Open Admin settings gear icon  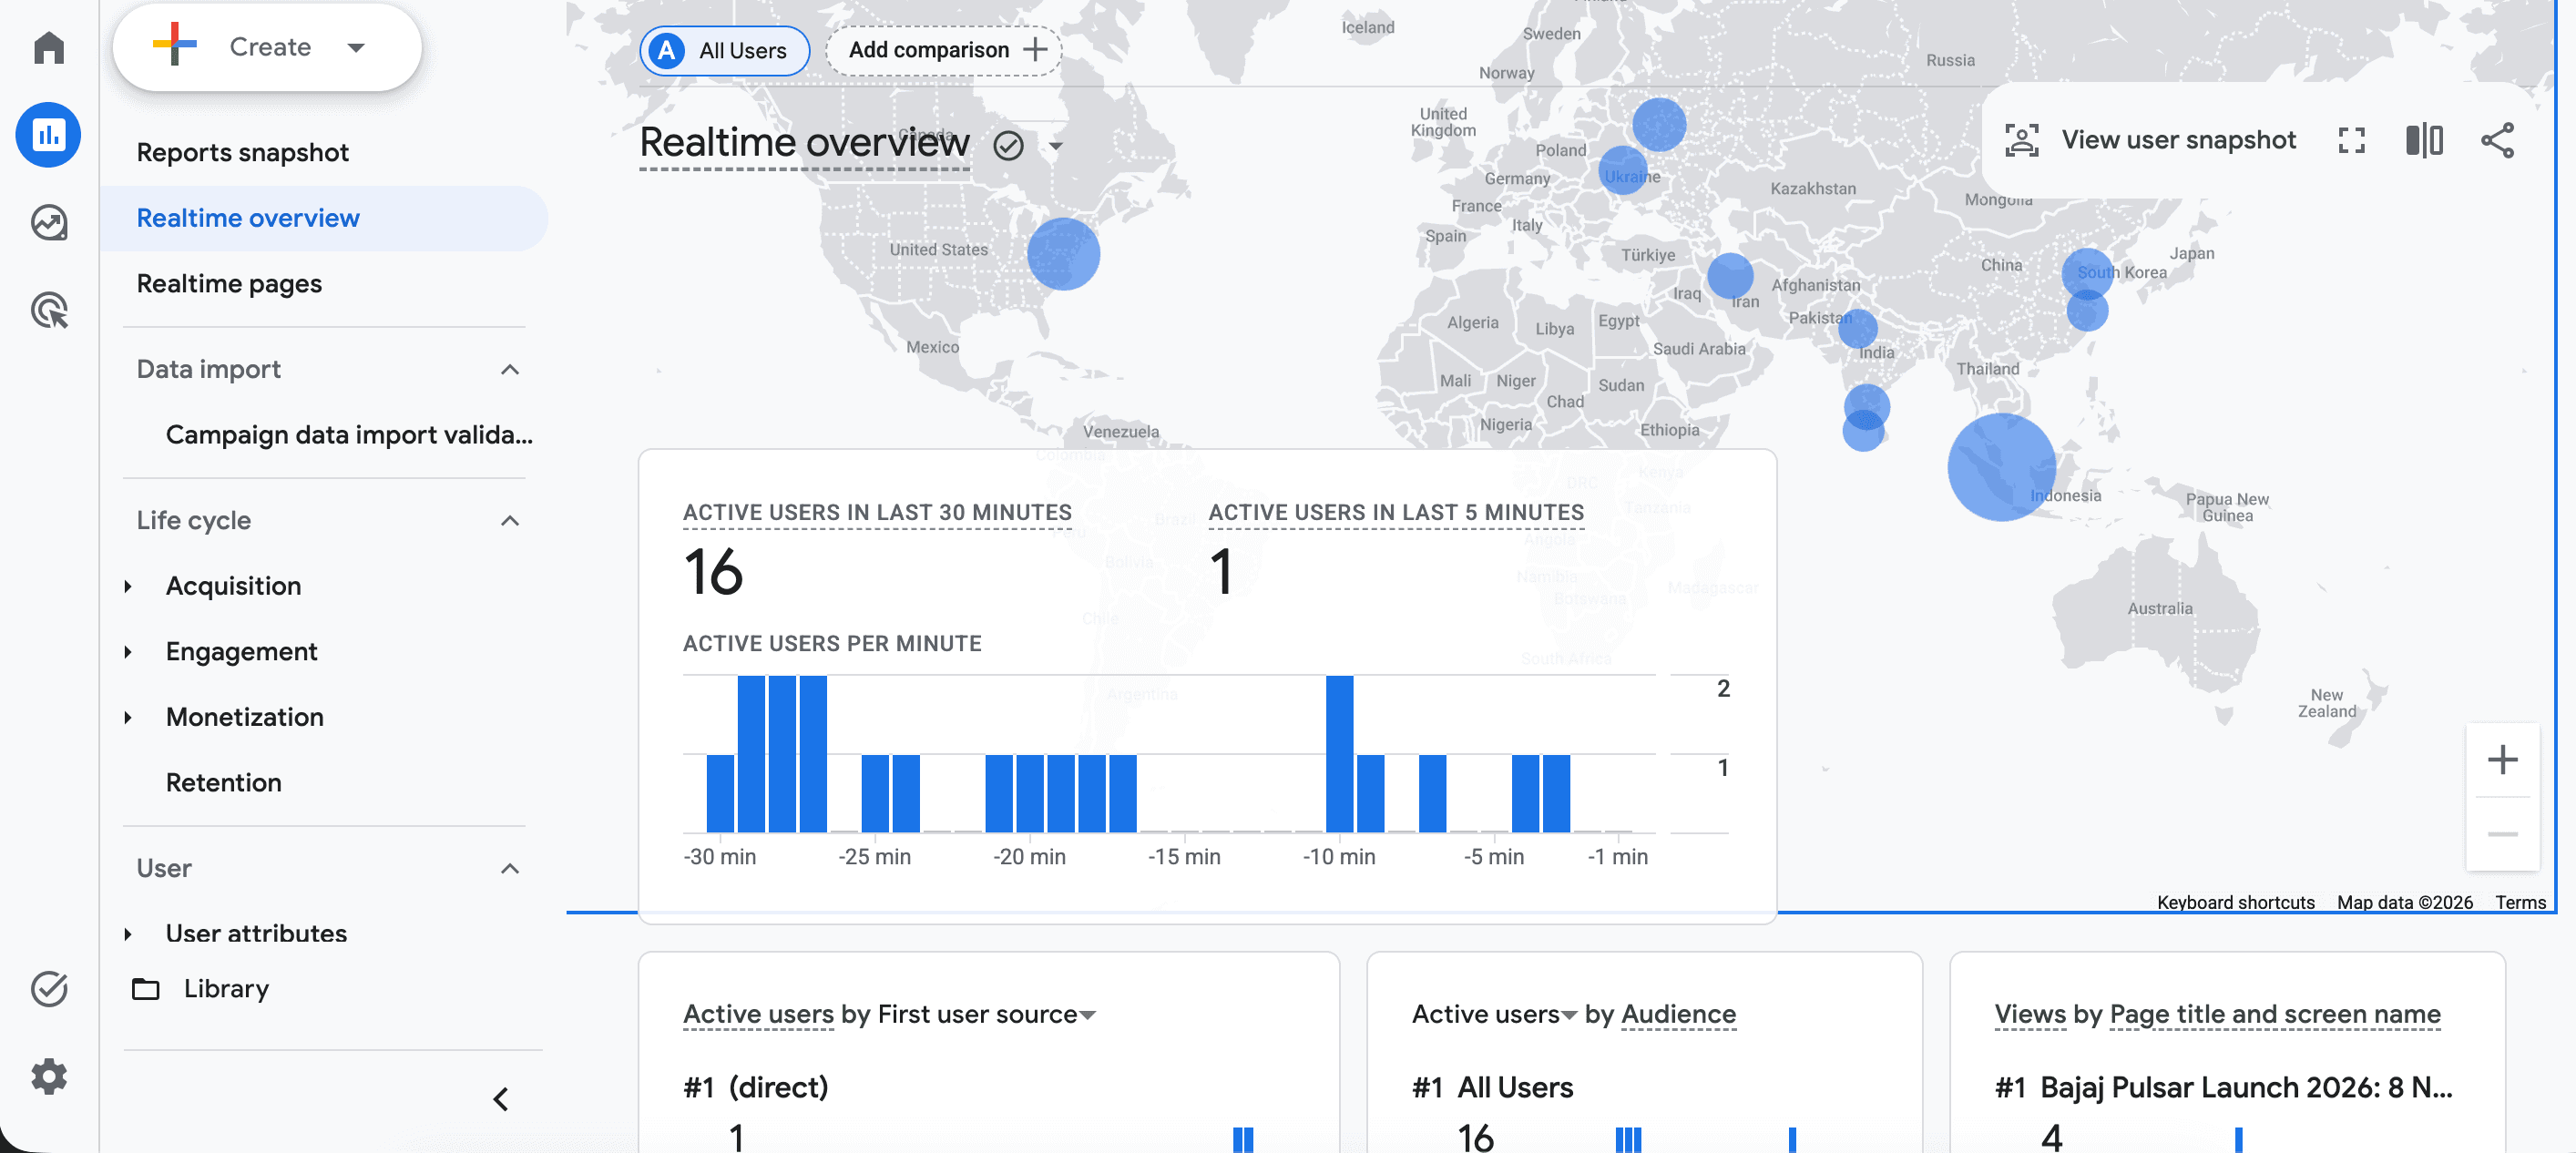tap(48, 1076)
